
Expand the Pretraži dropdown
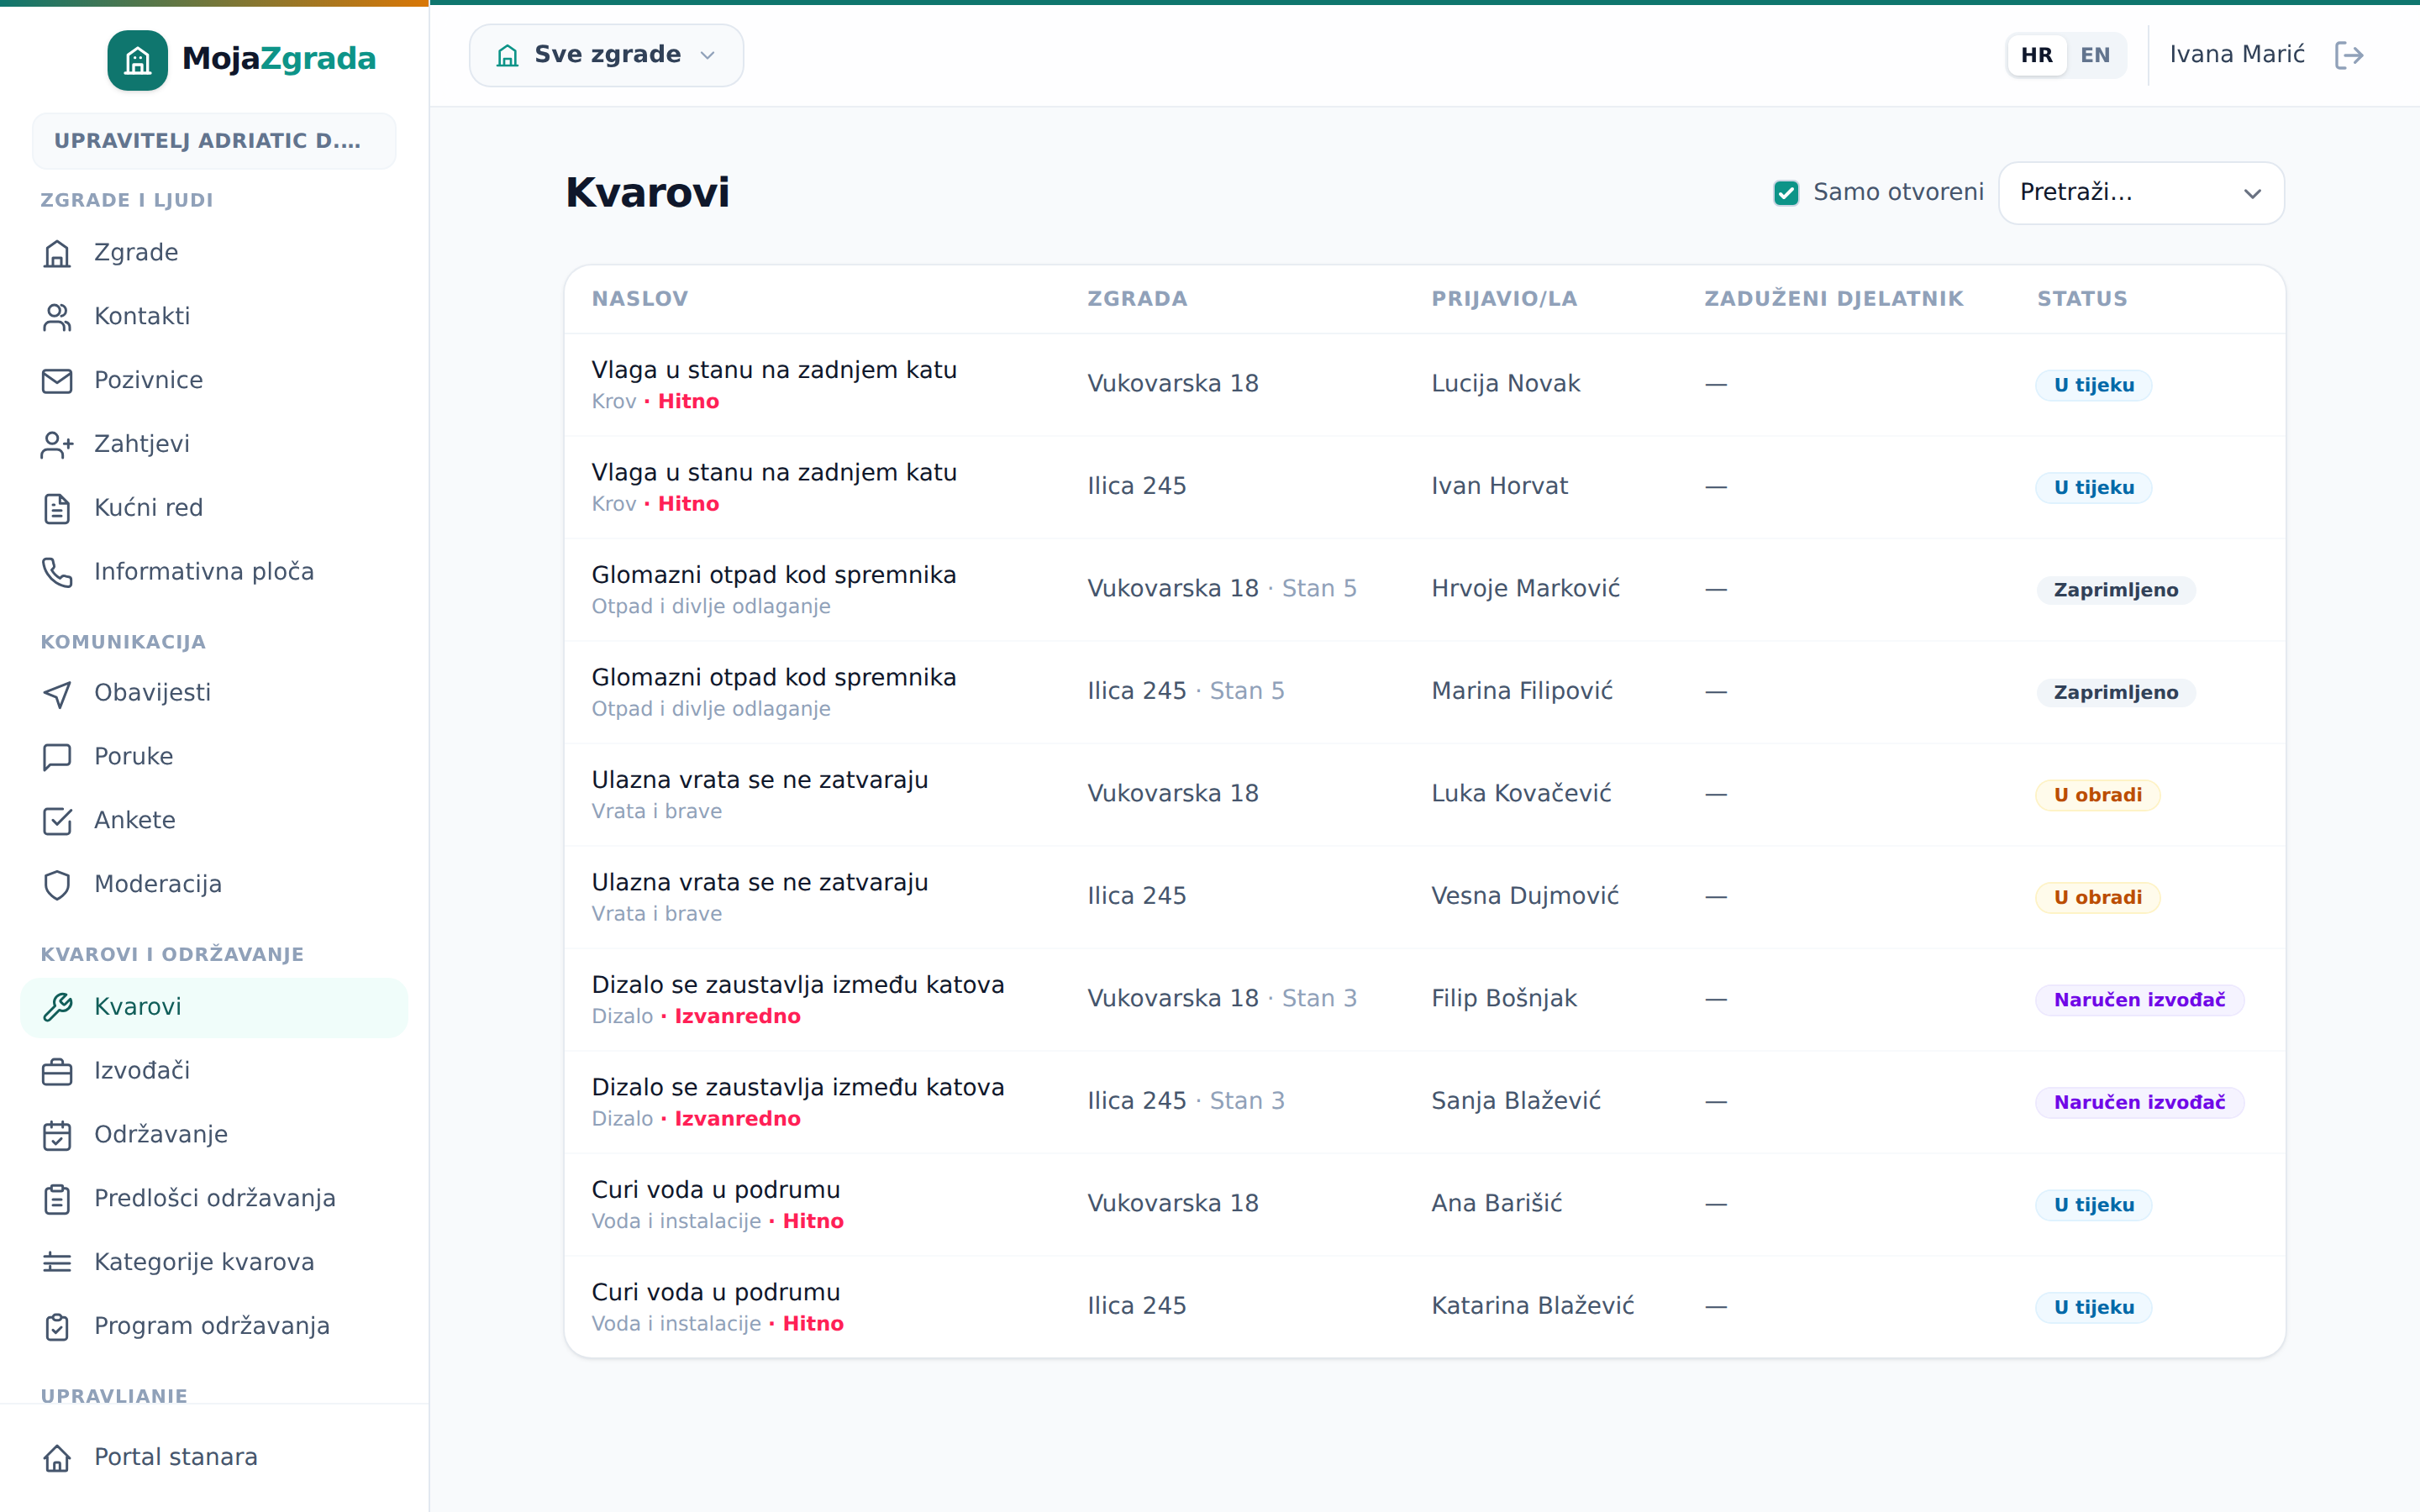pyautogui.click(x=2141, y=193)
